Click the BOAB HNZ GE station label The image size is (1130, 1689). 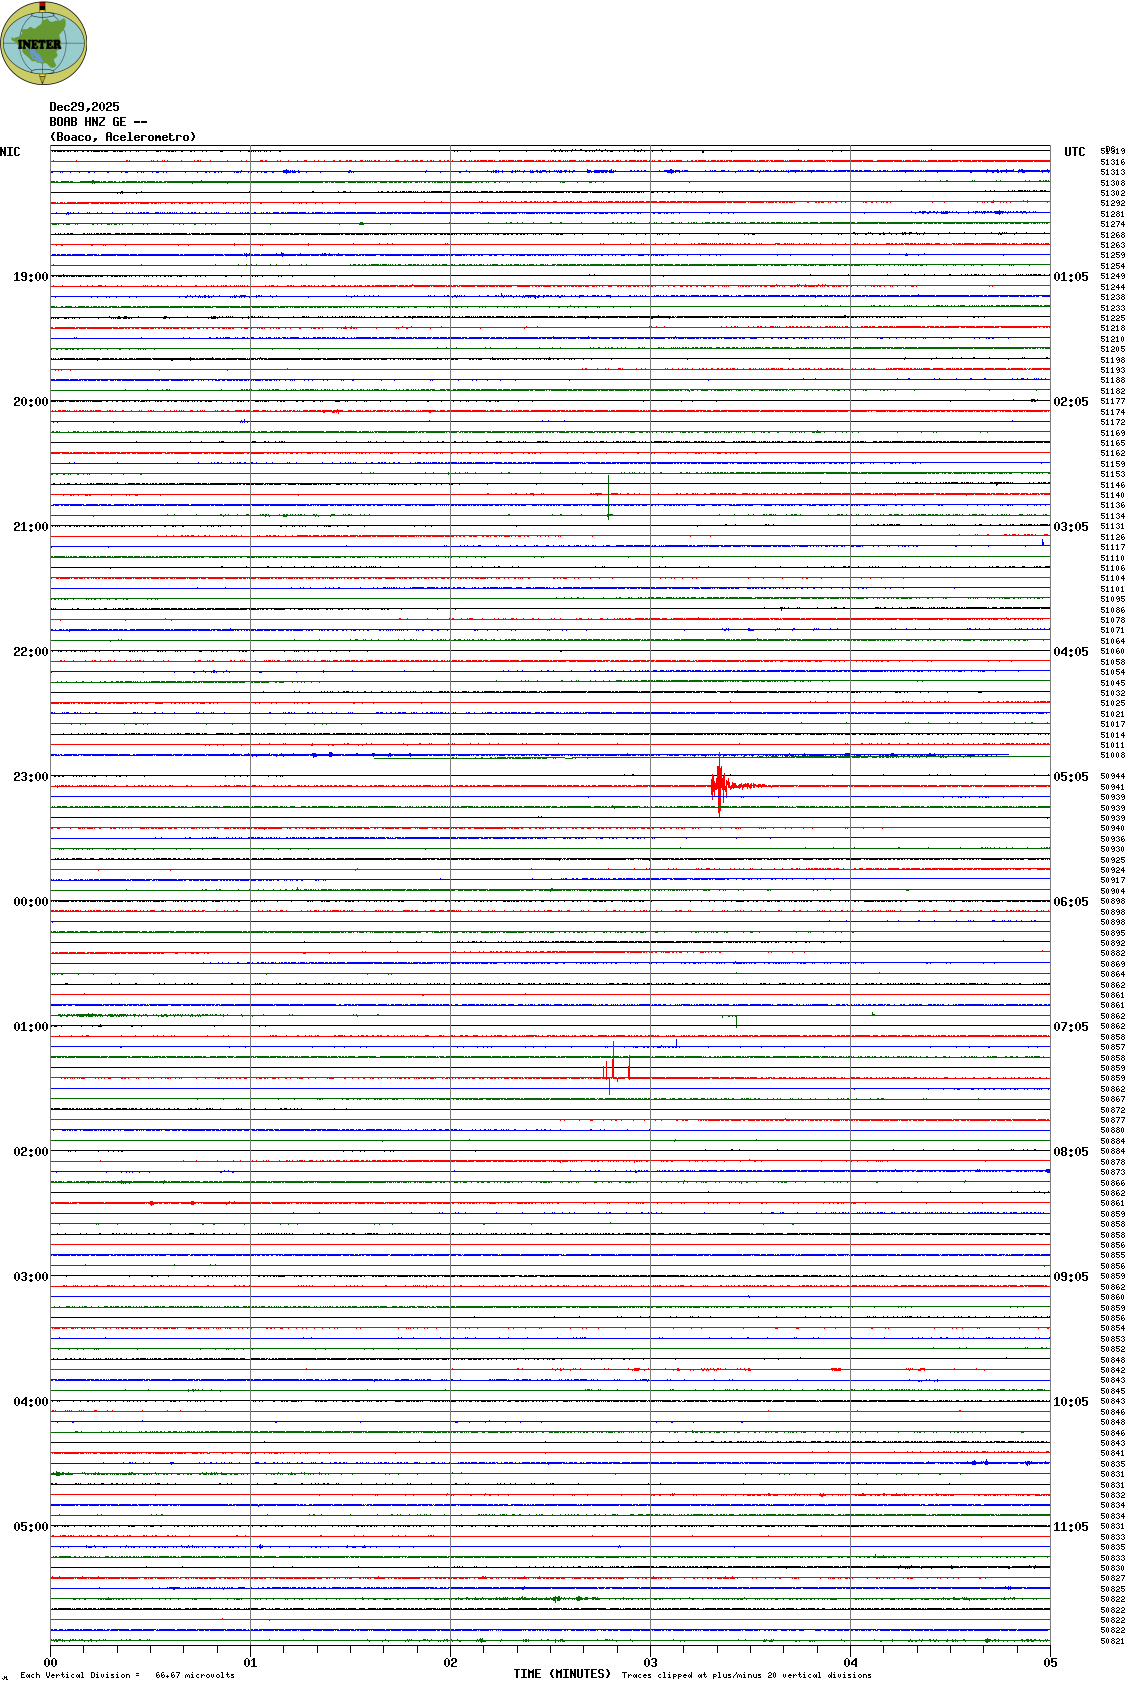(98, 122)
